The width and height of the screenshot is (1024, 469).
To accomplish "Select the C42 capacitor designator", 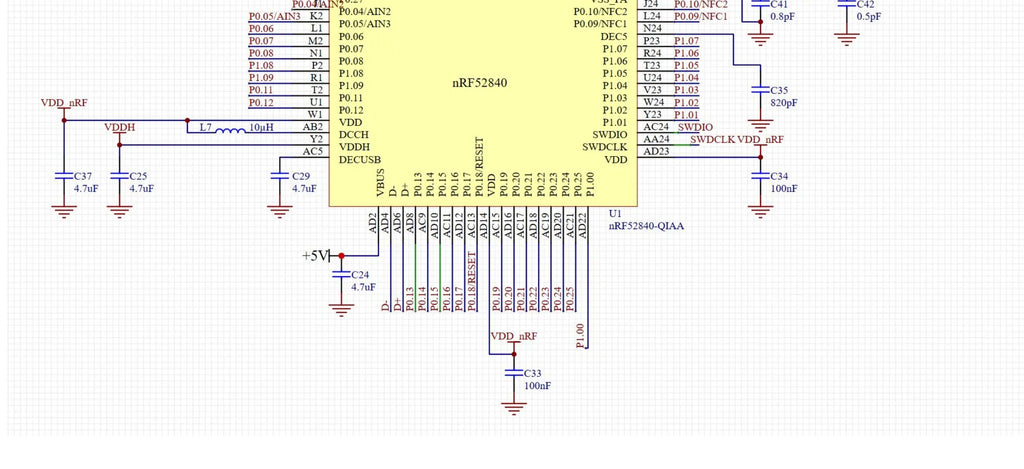I will point(866,4).
